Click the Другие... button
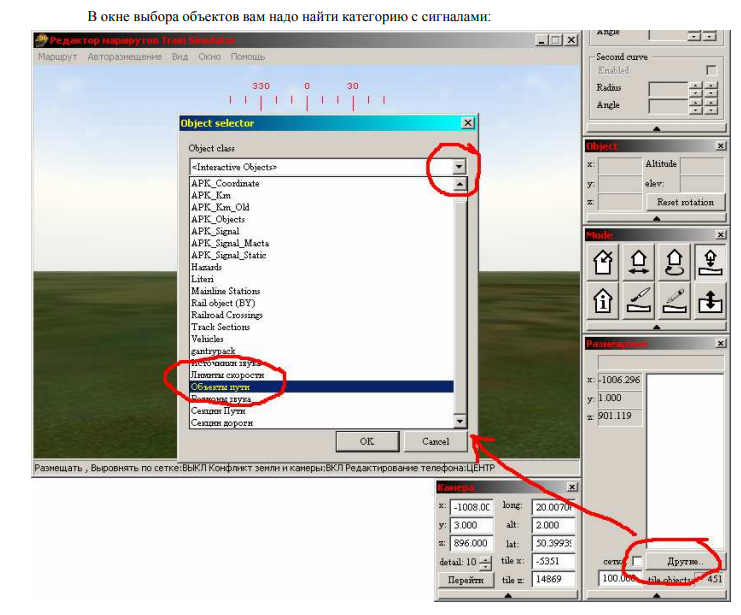Screen dimensions: 741x615 (x=679, y=561)
